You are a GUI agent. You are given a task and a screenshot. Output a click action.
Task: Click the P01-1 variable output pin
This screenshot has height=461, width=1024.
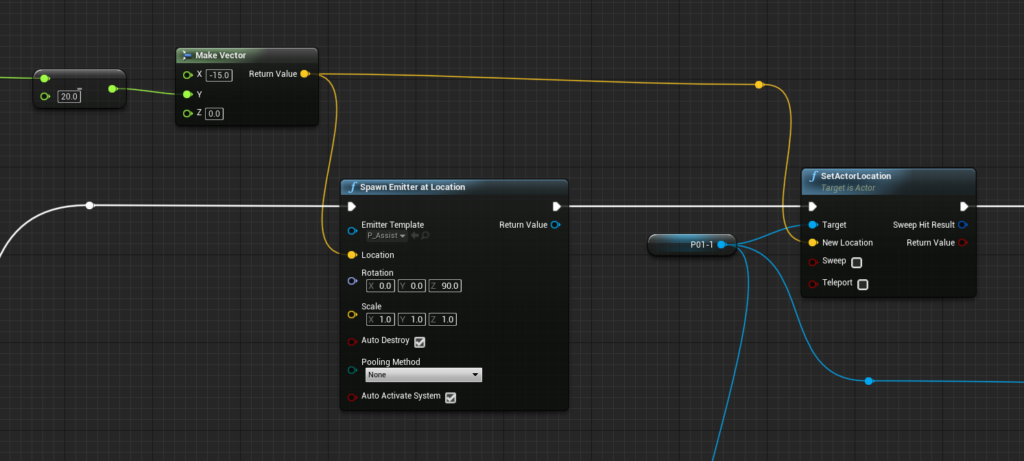pos(722,245)
